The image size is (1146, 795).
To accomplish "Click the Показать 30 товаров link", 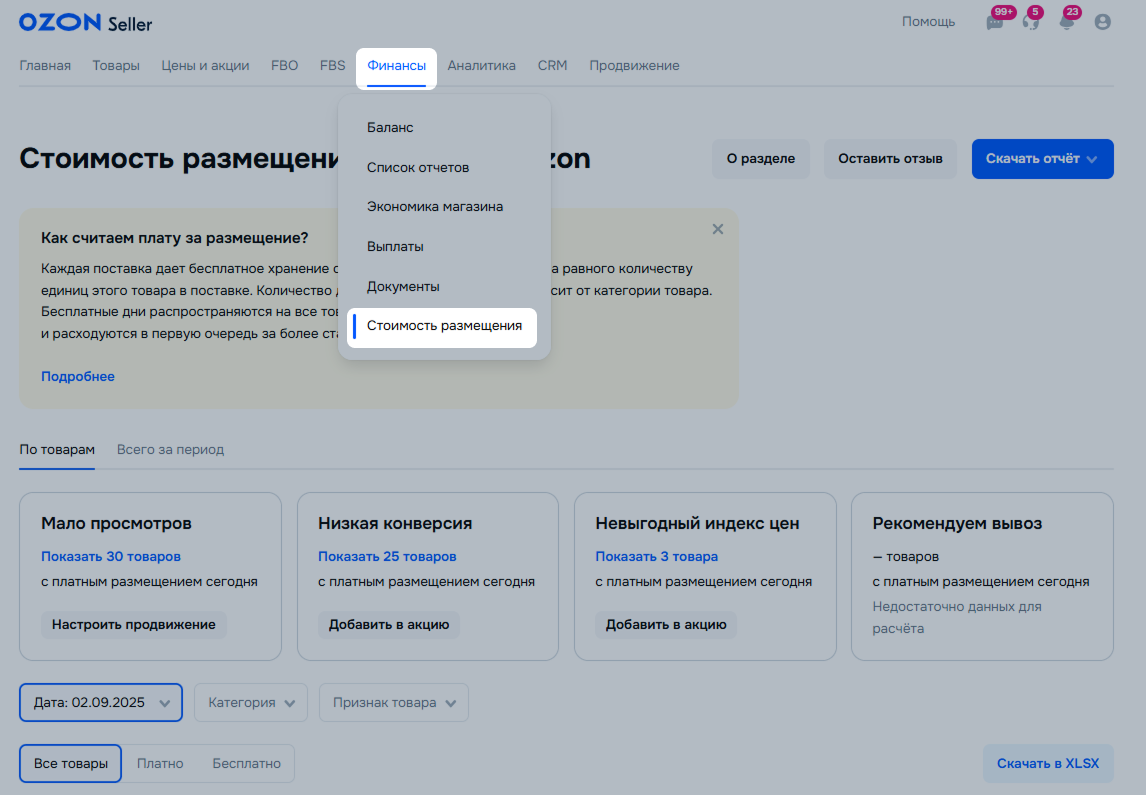I will point(111,557).
